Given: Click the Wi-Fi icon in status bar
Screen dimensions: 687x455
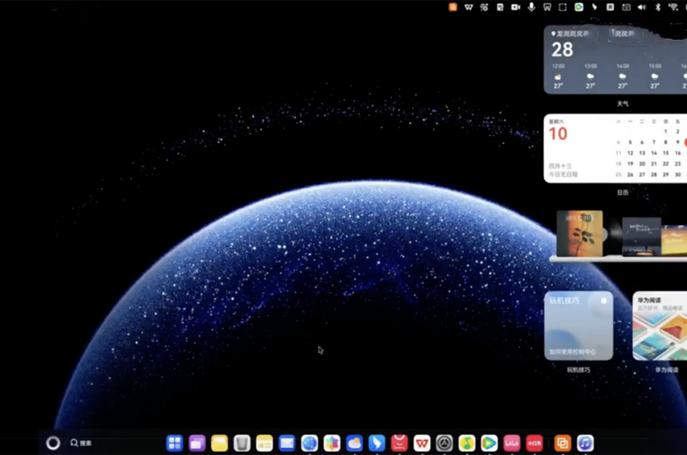Looking at the screenshot, I should tap(673, 7).
